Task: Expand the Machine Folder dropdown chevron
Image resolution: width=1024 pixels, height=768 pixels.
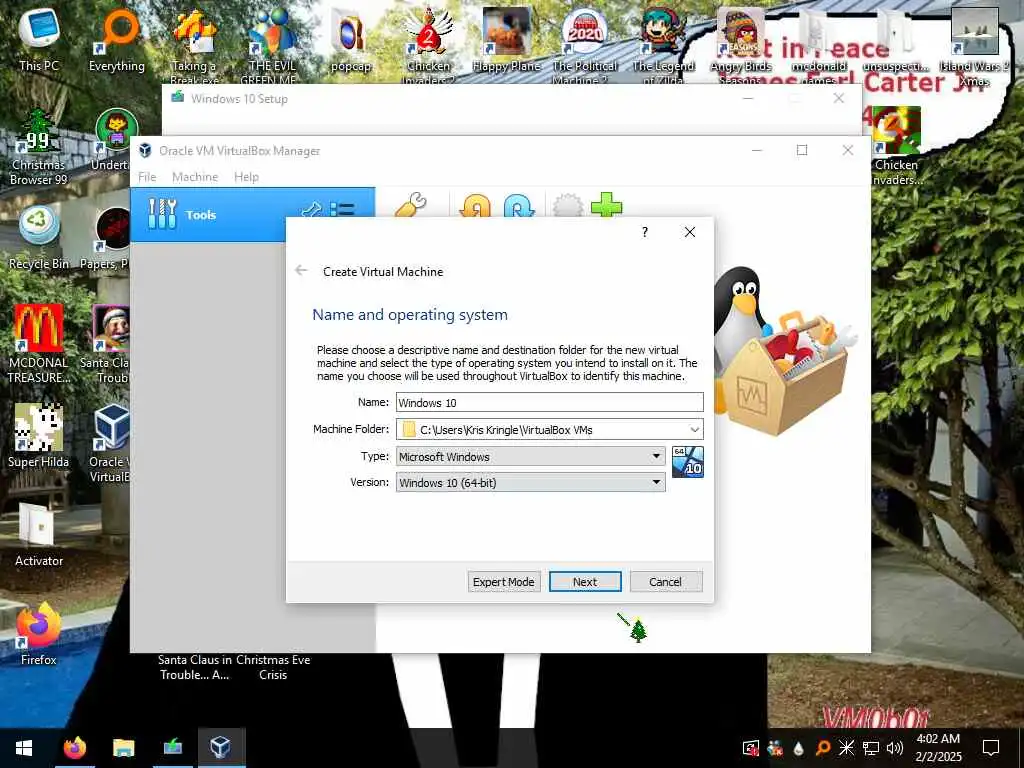Action: 695,430
